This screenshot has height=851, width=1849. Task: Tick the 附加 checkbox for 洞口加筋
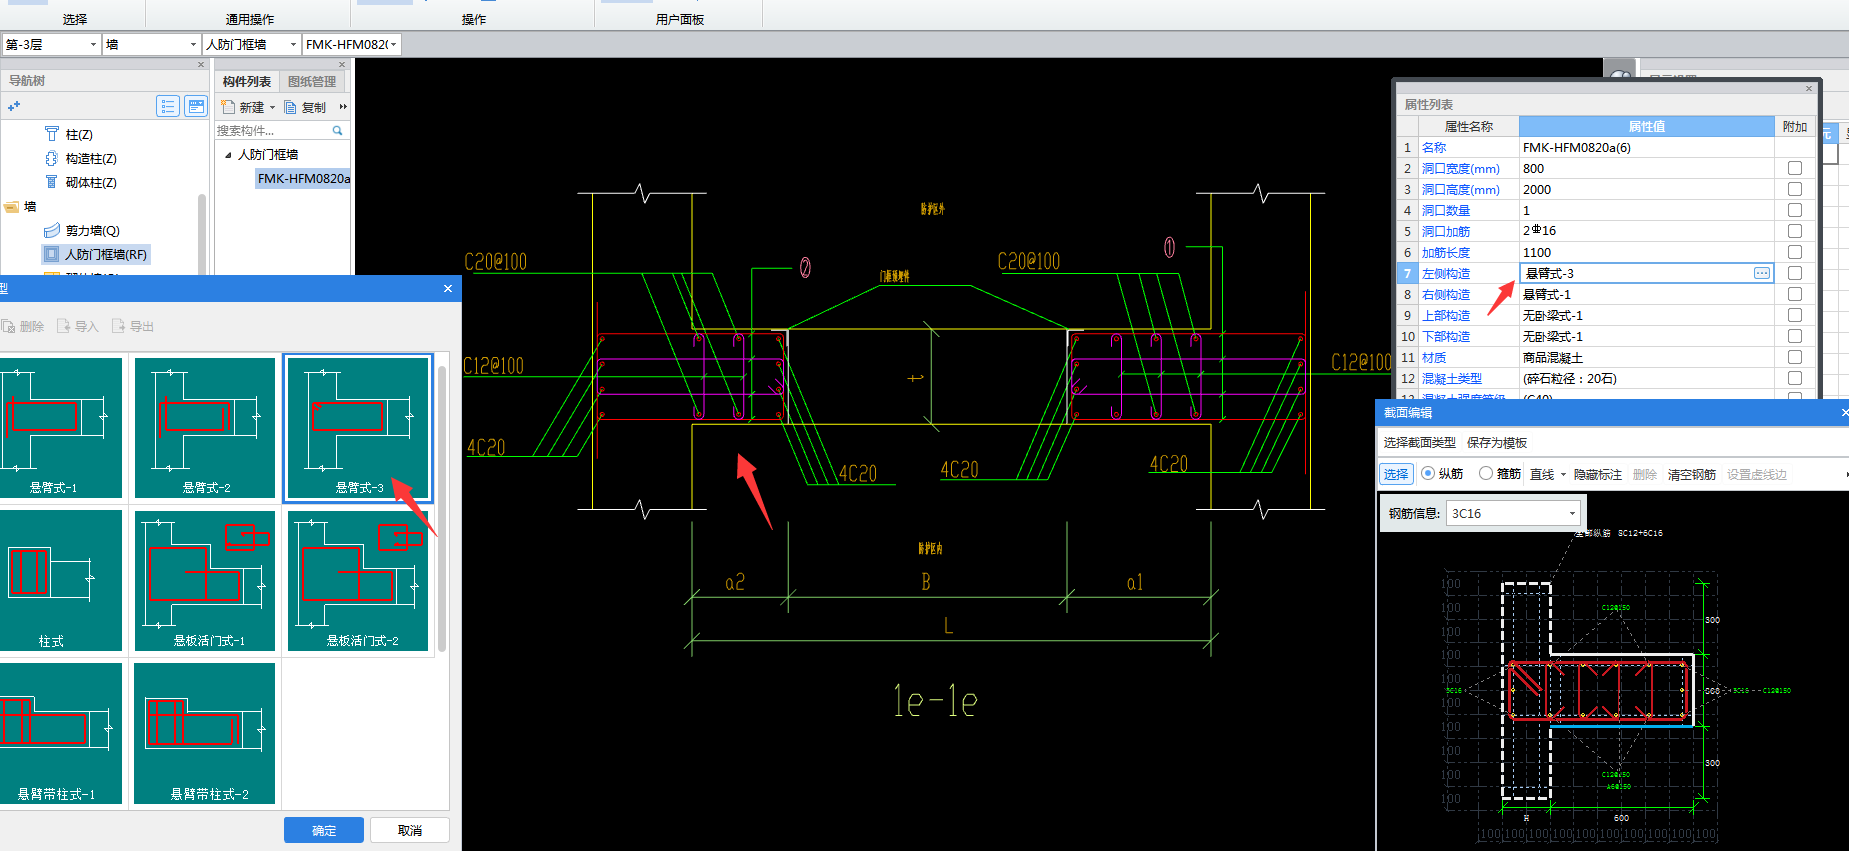pyautogui.click(x=1795, y=231)
